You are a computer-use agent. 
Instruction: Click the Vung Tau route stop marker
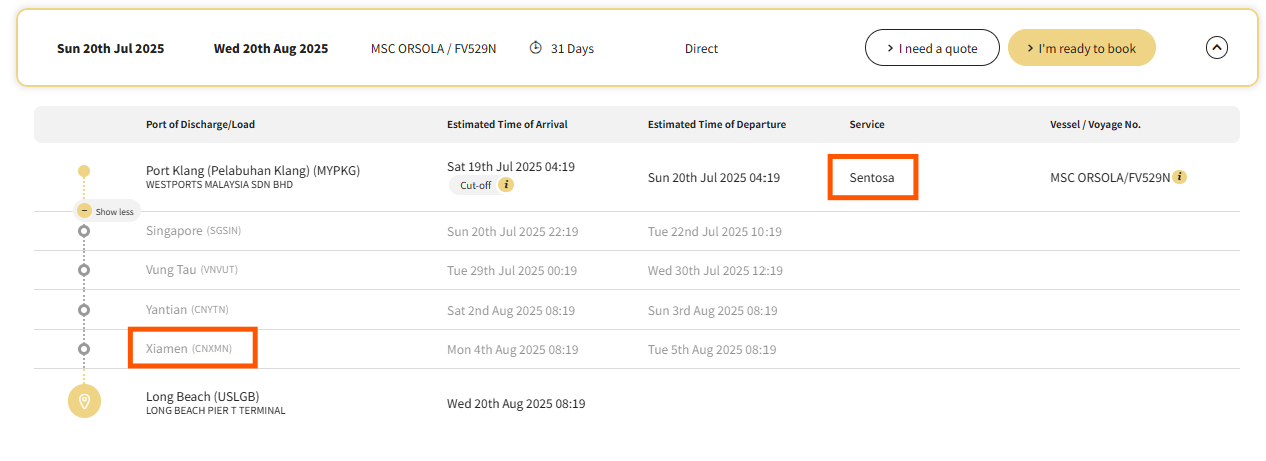point(84,270)
